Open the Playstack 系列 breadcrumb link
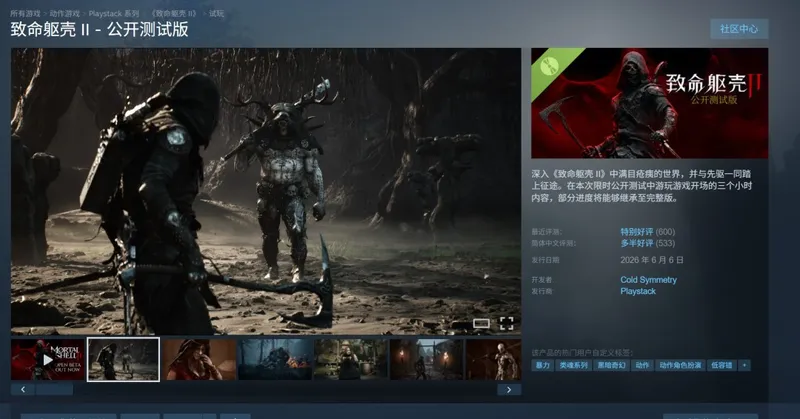Screen dimensions: 800x419 click(x=114, y=13)
